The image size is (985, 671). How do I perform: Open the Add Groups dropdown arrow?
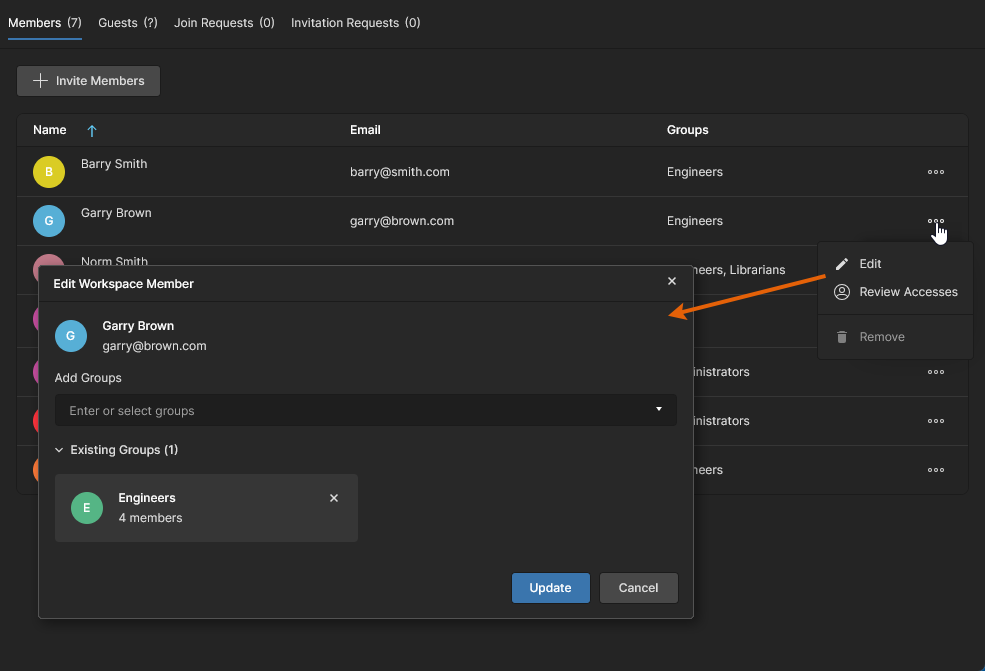pos(658,410)
